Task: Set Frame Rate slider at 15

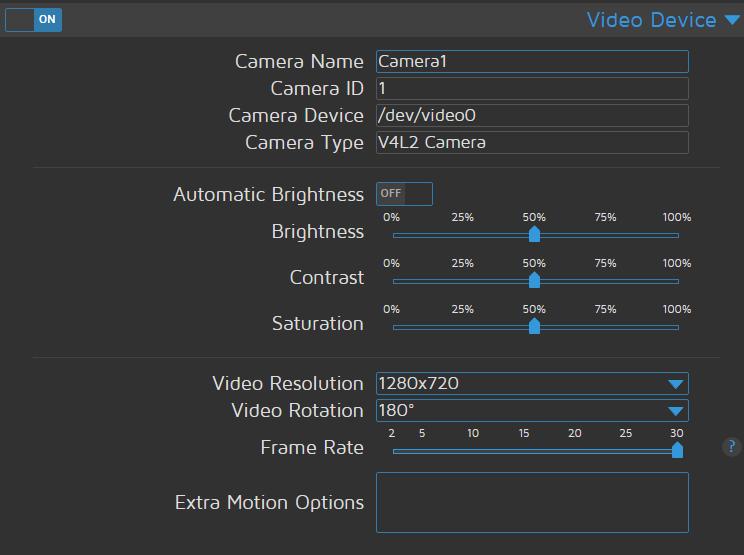Action: [524, 451]
